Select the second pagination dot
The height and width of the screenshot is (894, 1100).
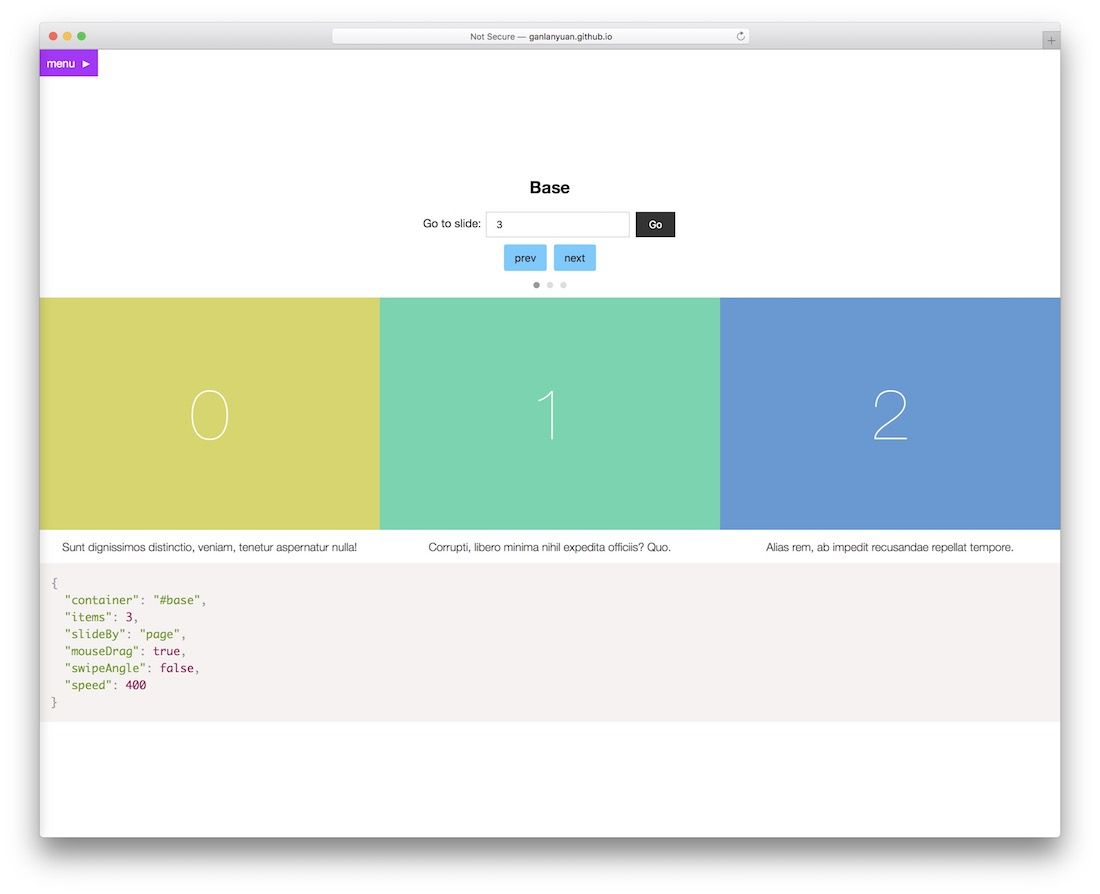point(550,285)
